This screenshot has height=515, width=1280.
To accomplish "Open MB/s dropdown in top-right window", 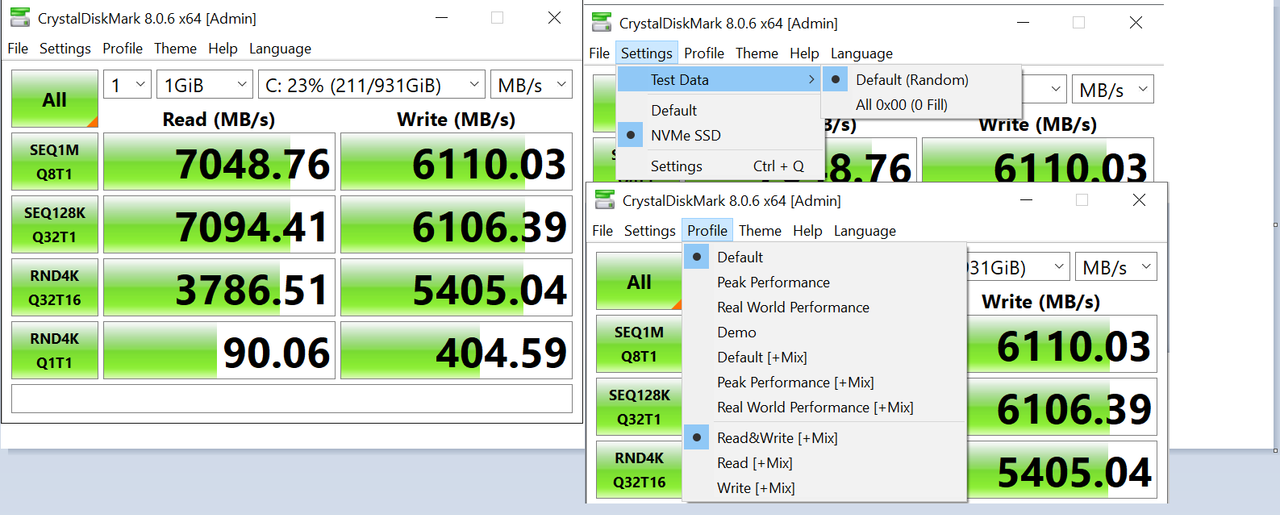I will tap(1114, 90).
